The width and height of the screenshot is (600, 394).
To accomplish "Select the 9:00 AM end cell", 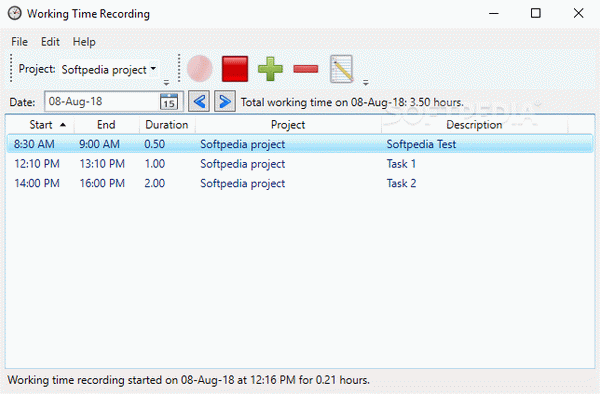I will tap(99, 144).
